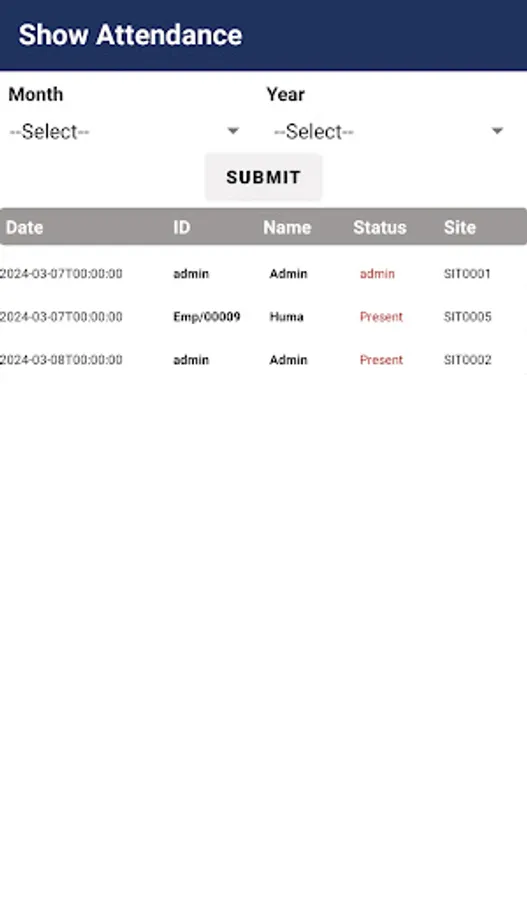Click the SUBMIT button
The image size is (527, 900).
(x=264, y=177)
